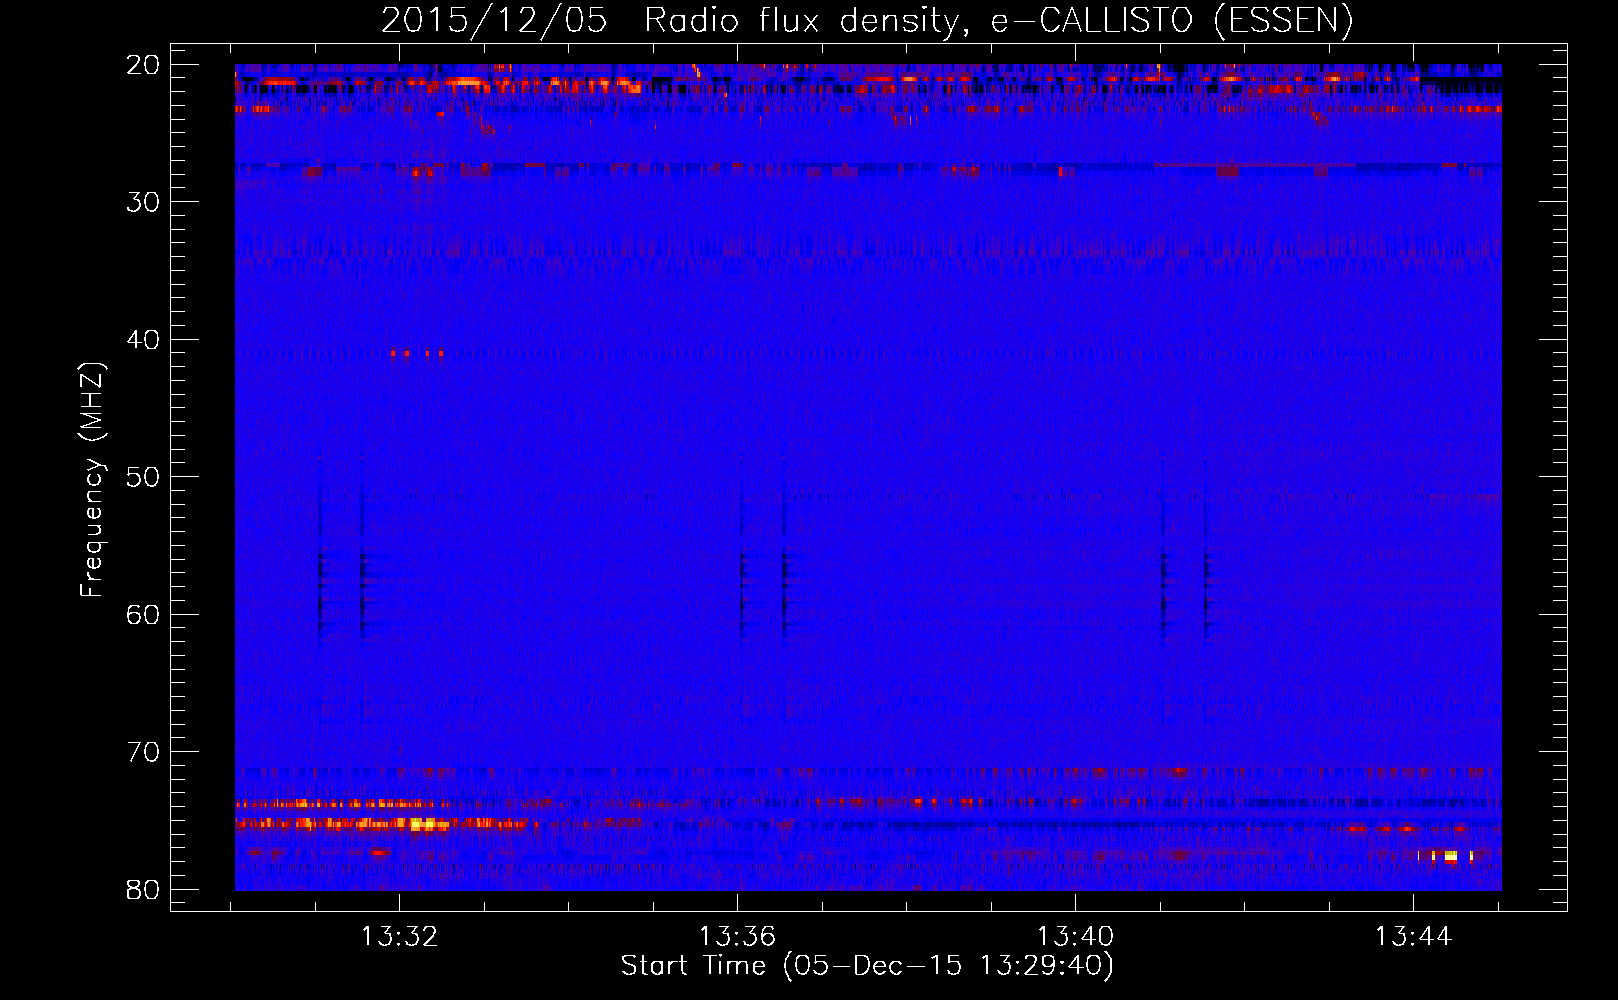Pick the 13:44 time tick label
The height and width of the screenshot is (1000, 1618).
point(1413,937)
